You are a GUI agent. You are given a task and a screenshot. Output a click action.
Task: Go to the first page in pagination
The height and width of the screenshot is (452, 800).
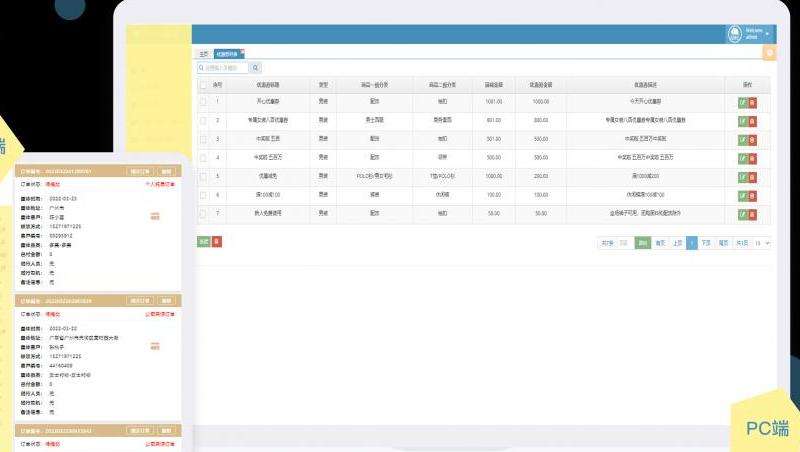point(660,243)
